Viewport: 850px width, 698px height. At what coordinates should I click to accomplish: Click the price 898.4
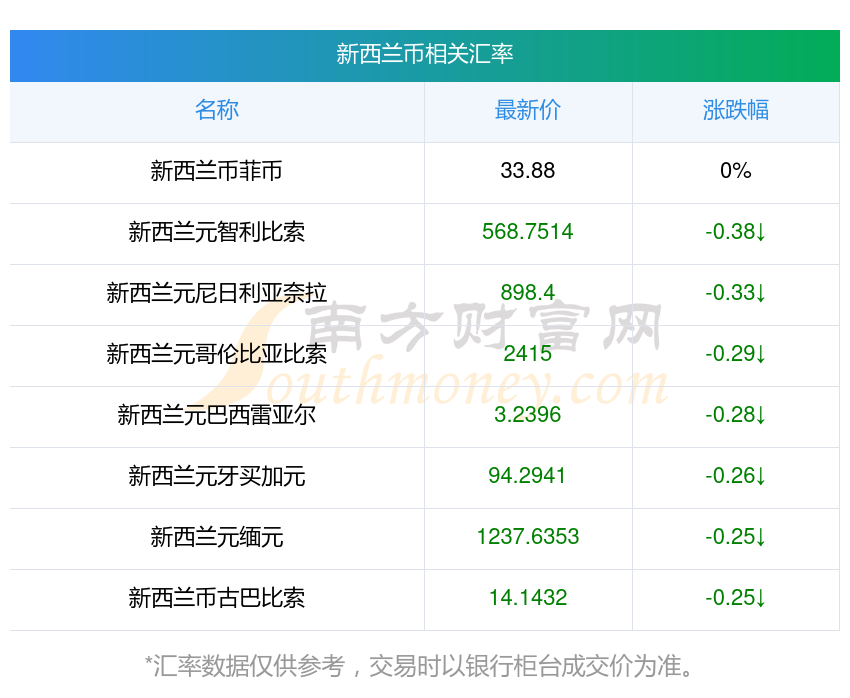(527, 293)
